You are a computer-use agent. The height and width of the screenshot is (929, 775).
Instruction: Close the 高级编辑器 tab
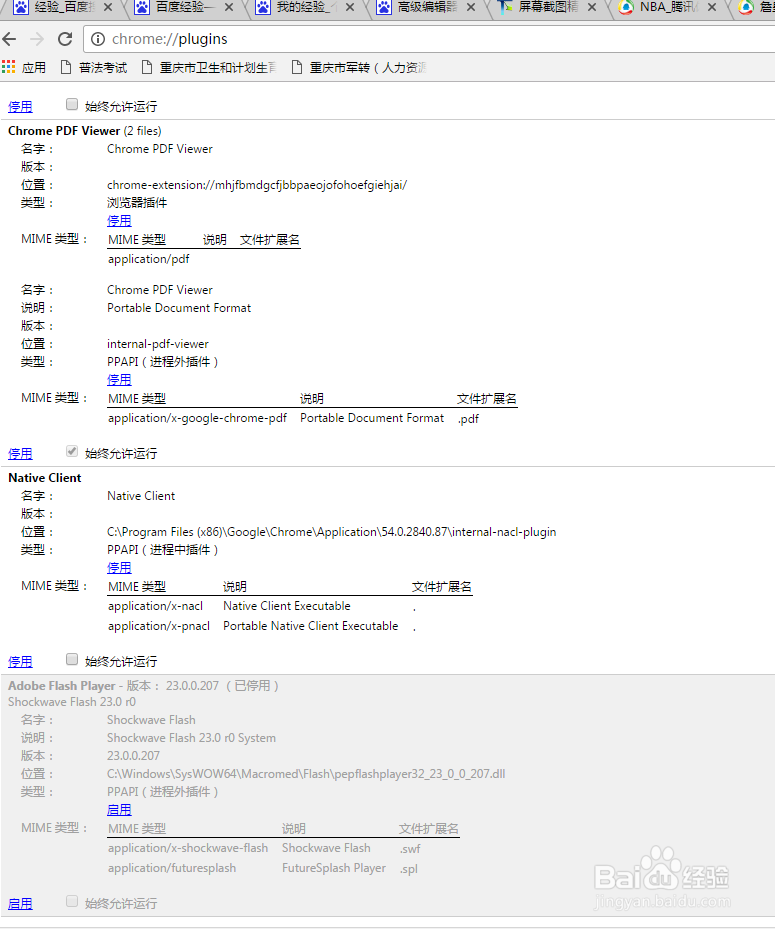(470, 7)
